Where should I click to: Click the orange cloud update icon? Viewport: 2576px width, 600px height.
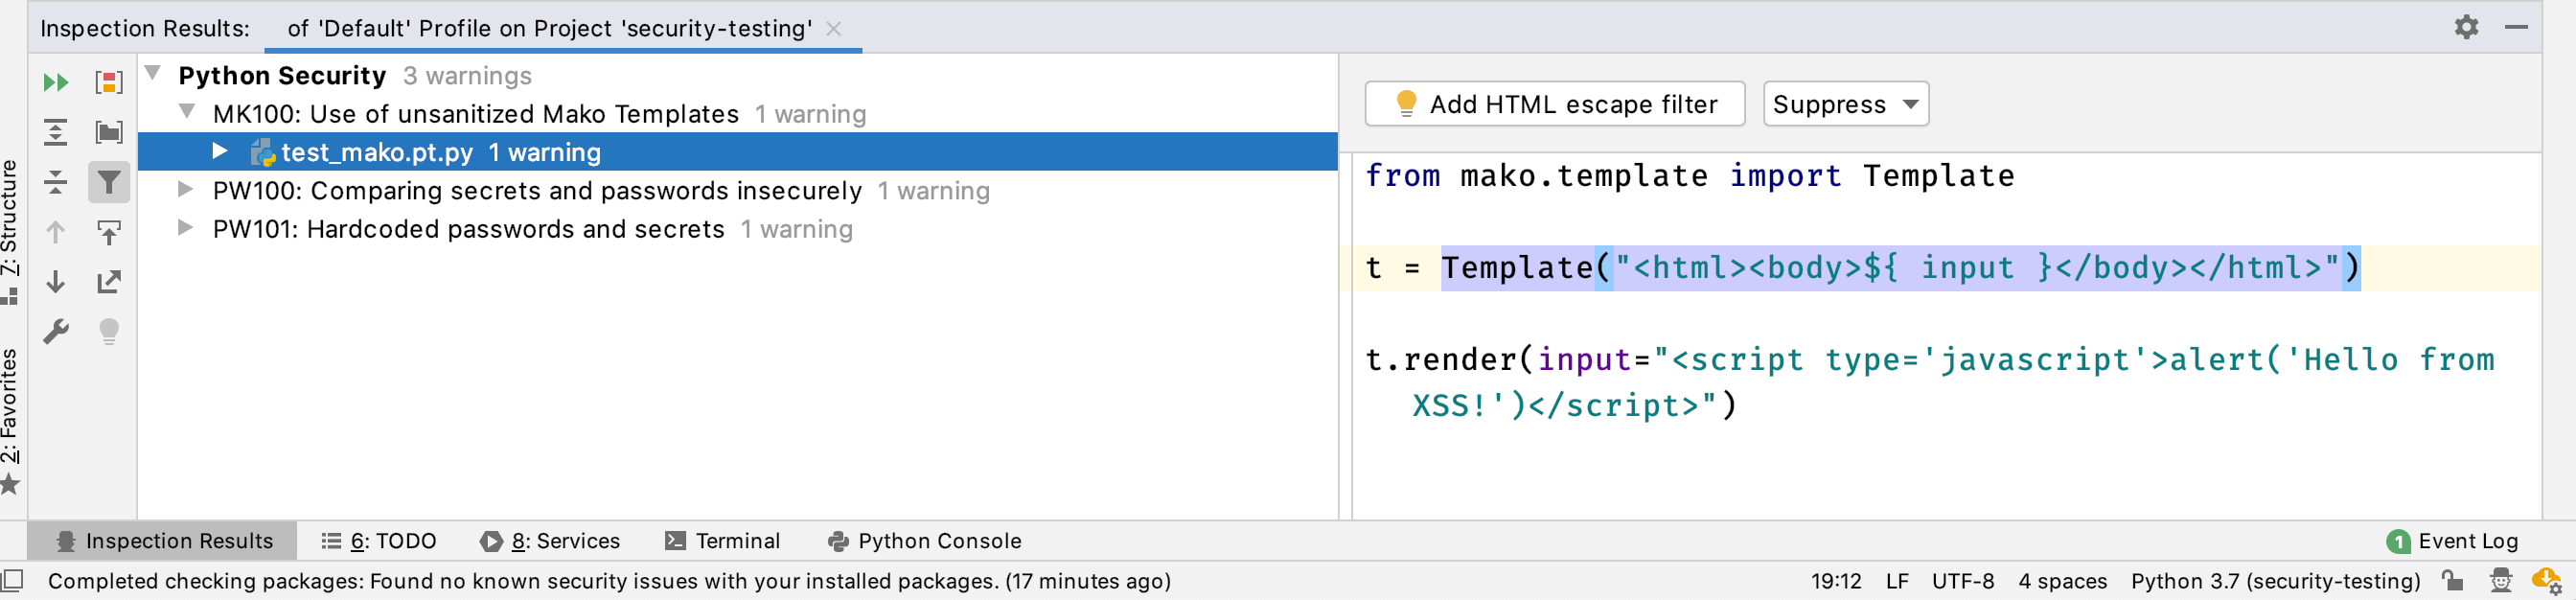pyautogui.click(x=2546, y=580)
